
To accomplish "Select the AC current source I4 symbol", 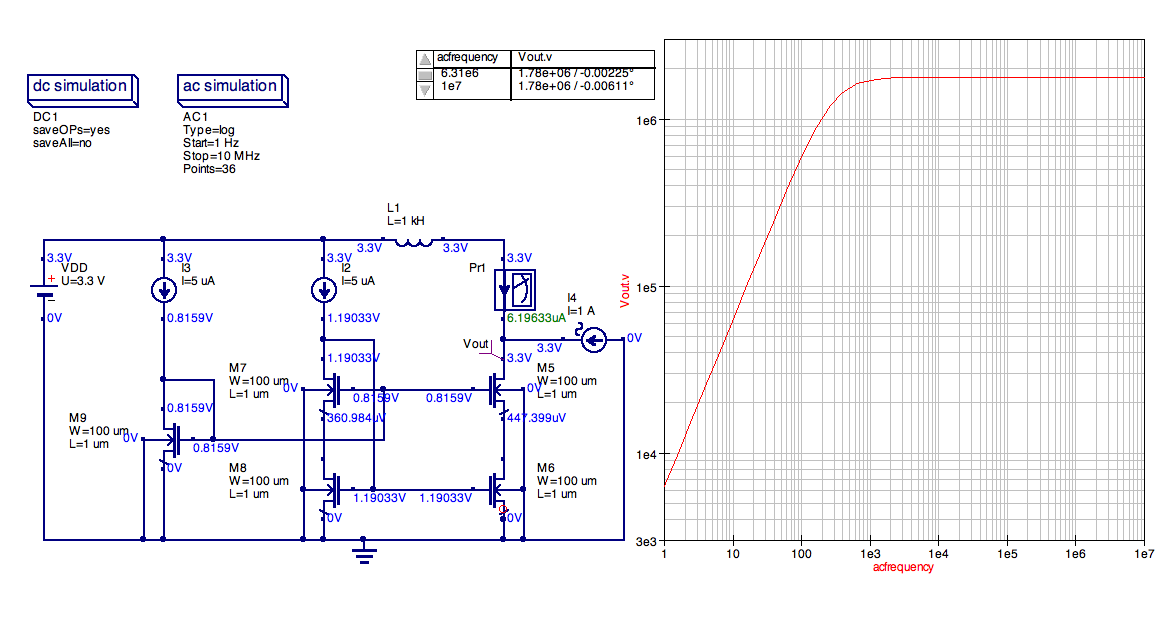I will [592, 340].
